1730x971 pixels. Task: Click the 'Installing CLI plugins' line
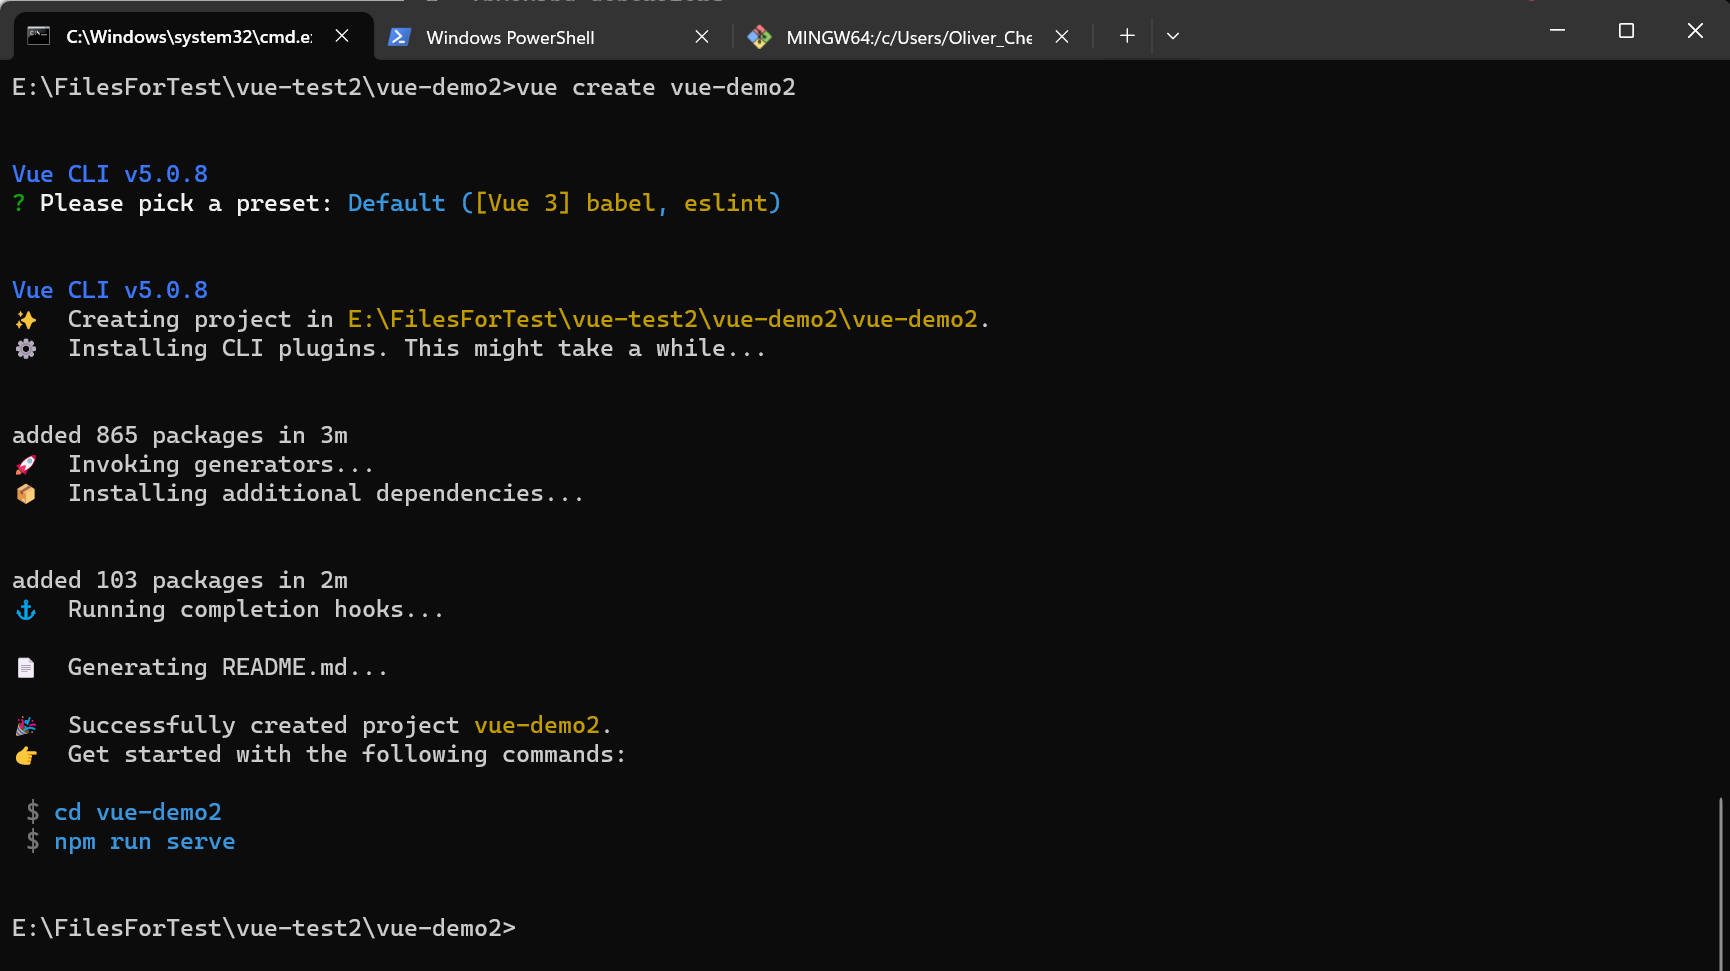click(417, 348)
